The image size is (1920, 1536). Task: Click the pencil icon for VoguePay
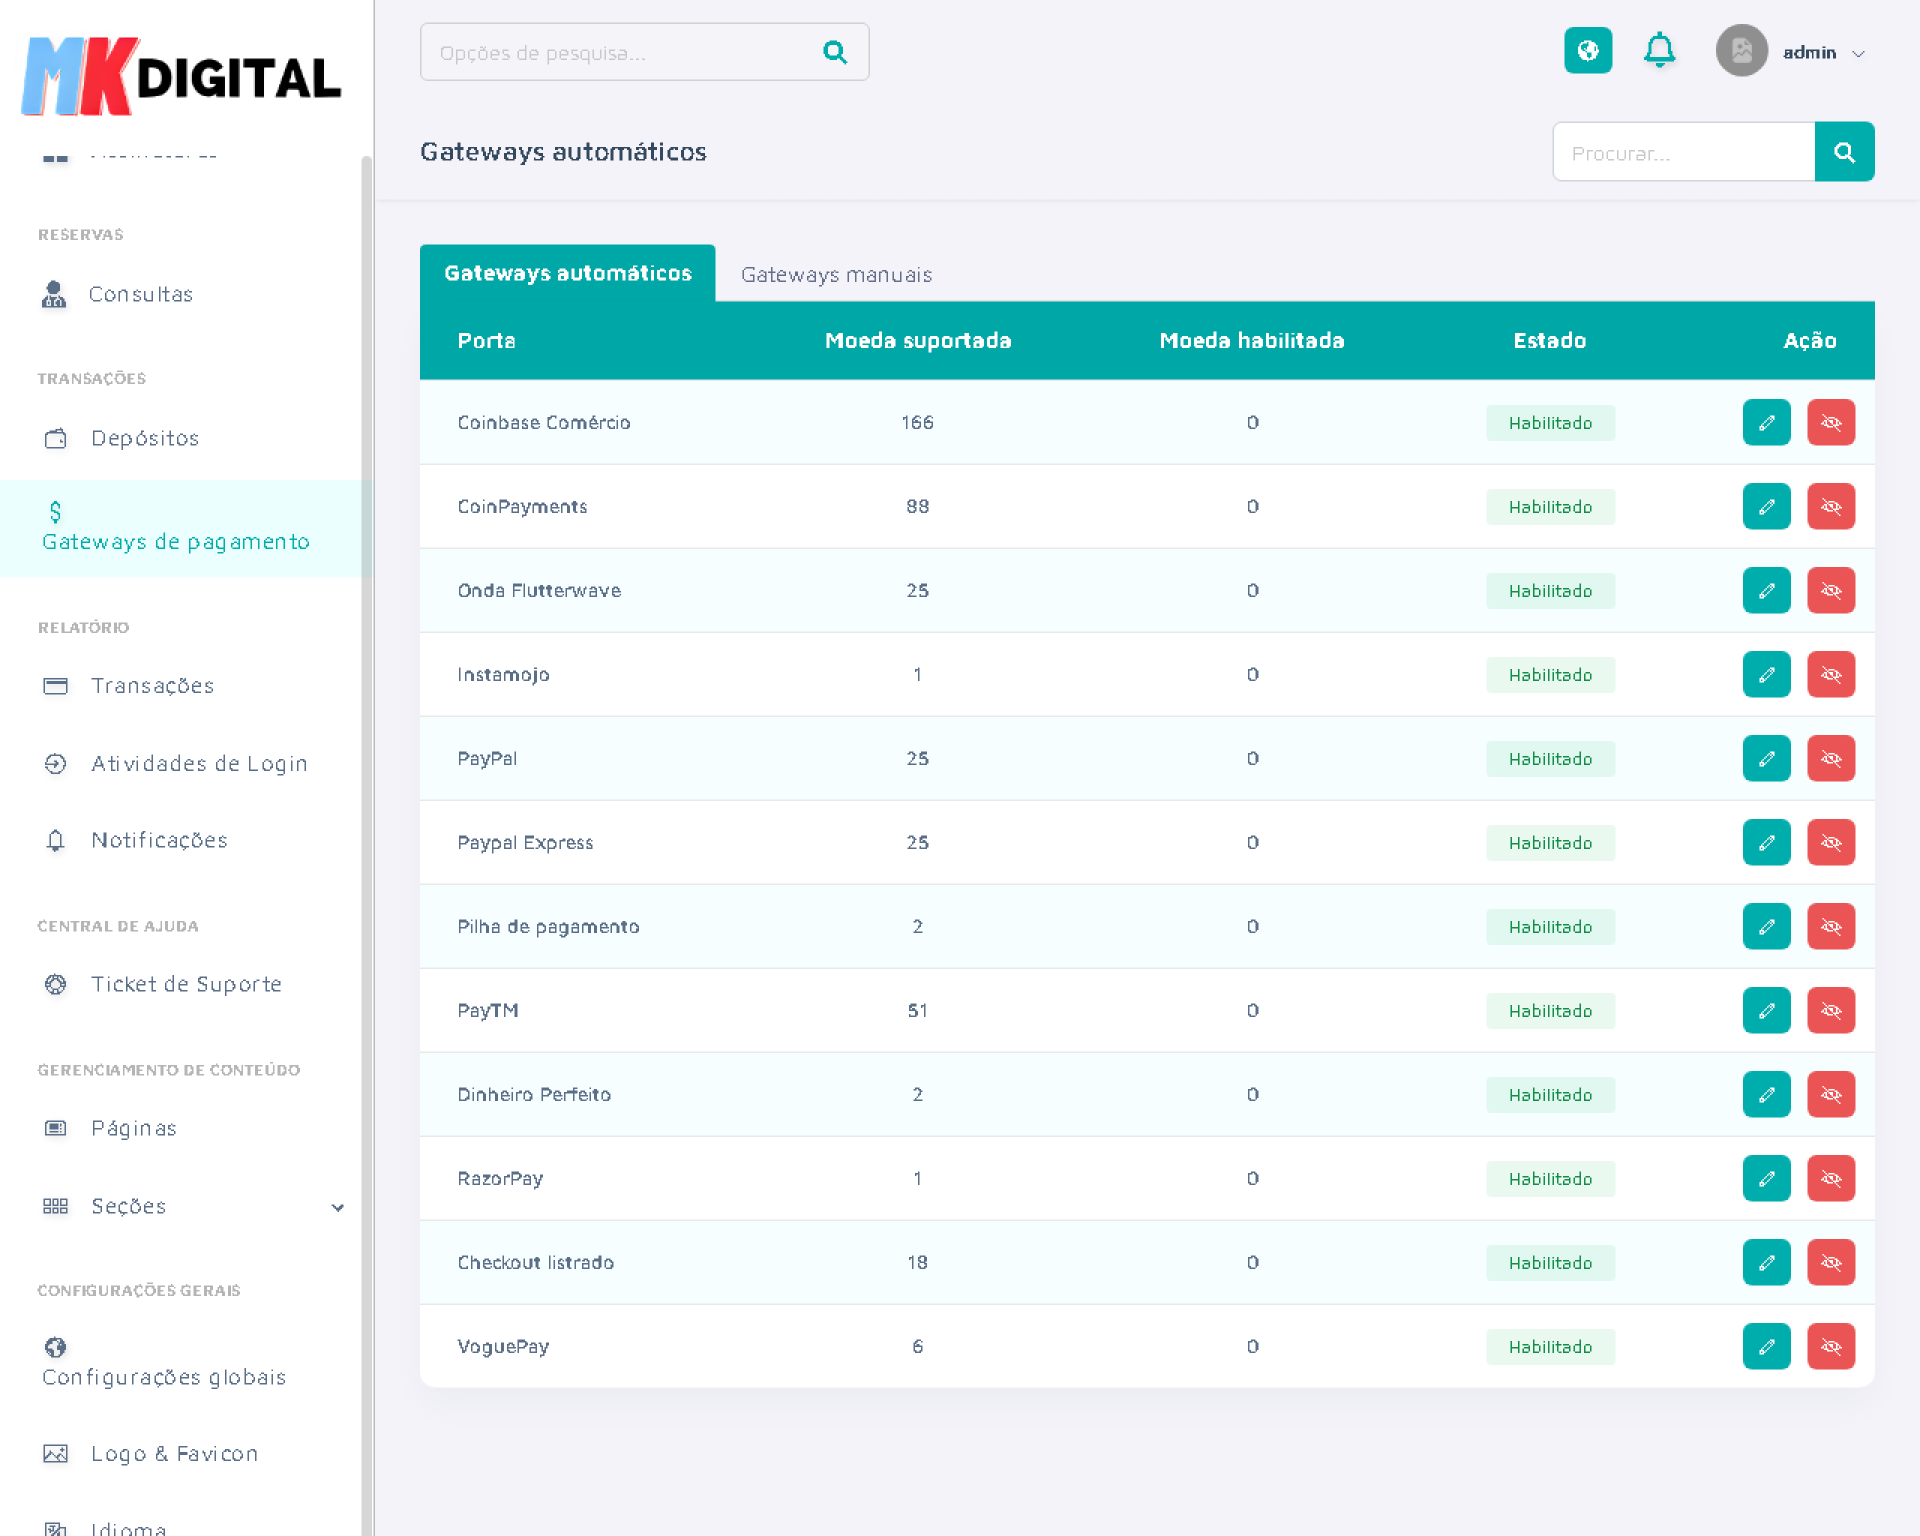[1766, 1347]
